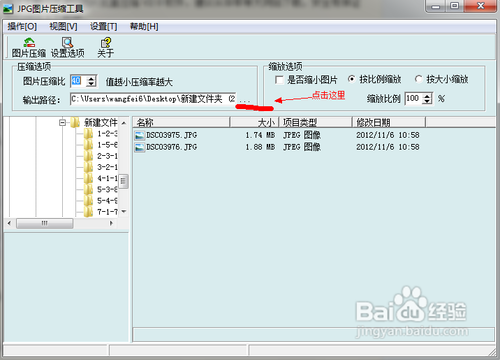Click the DSC03976.JPG file icon

(x=140, y=147)
